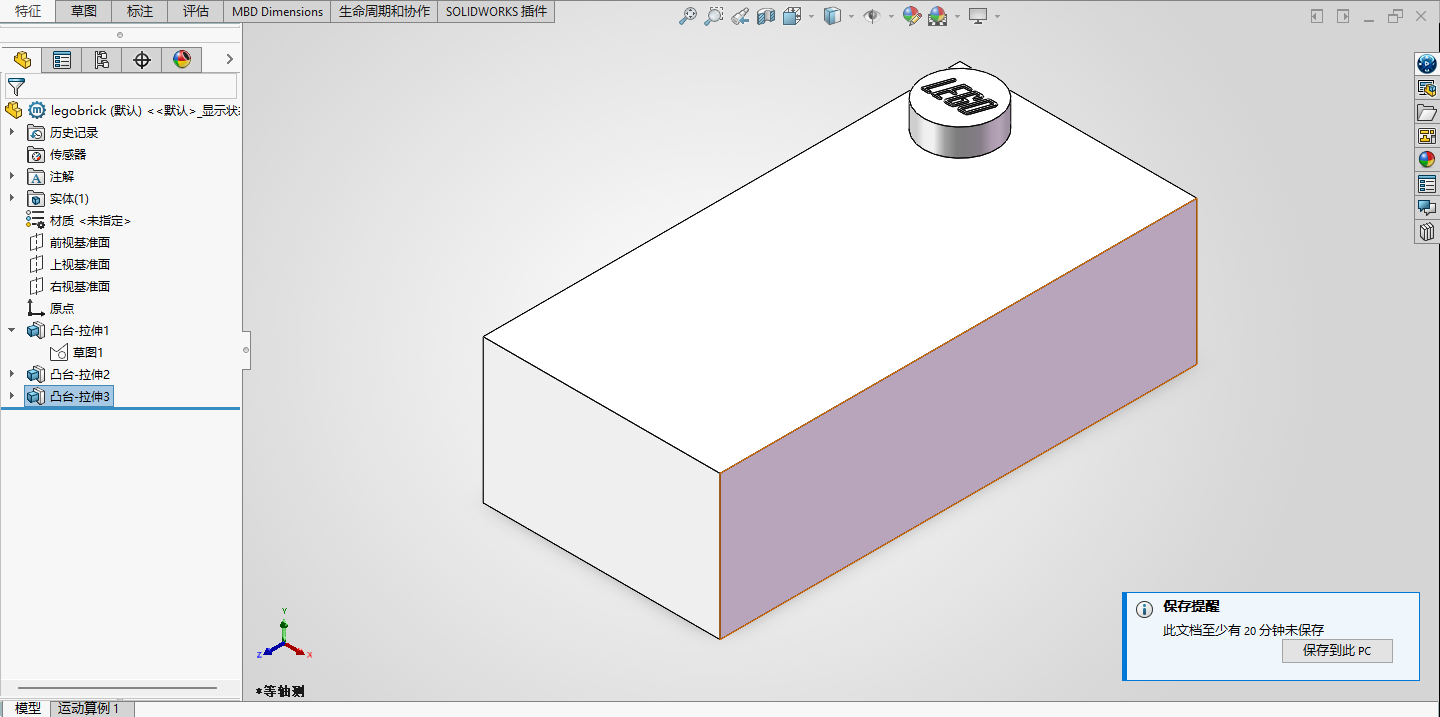Image resolution: width=1440 pixels, height=717 pixels.
Task: Open View Orientation dropdown arrow
Action: click(x=811, y=16)
